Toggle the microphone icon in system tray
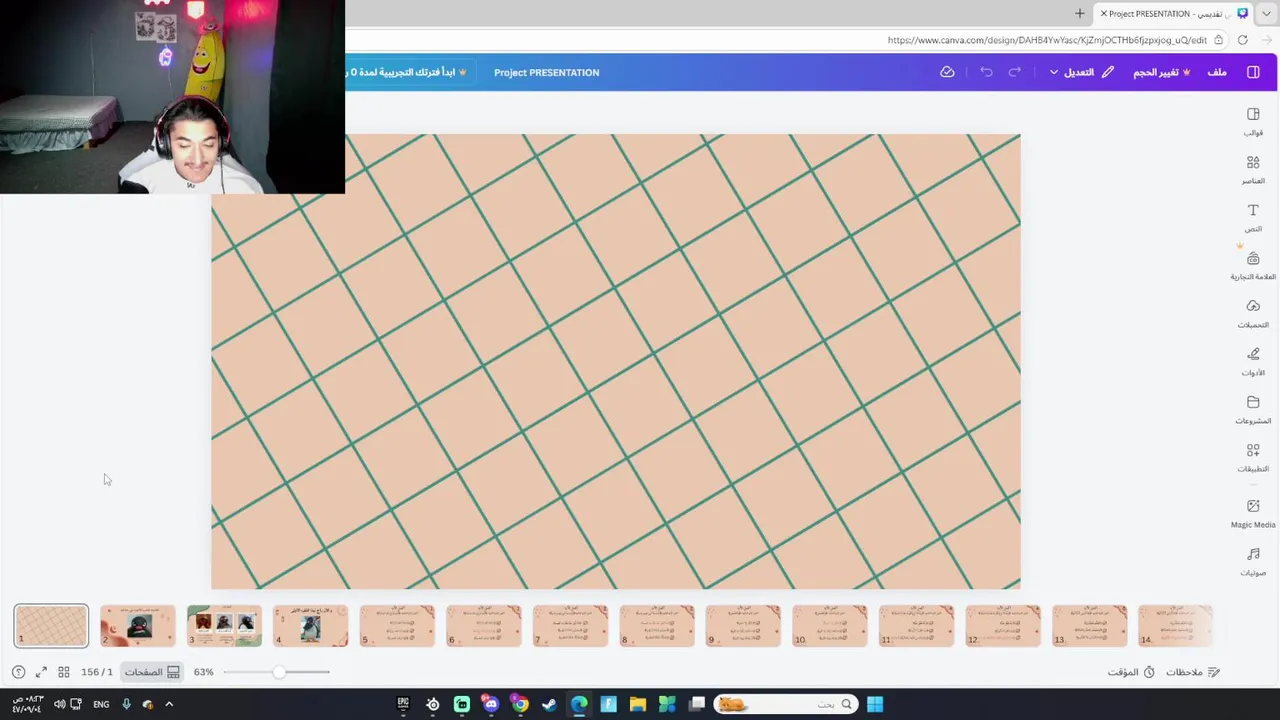This screenshot has height=720, width=1280. click(126, 704)
